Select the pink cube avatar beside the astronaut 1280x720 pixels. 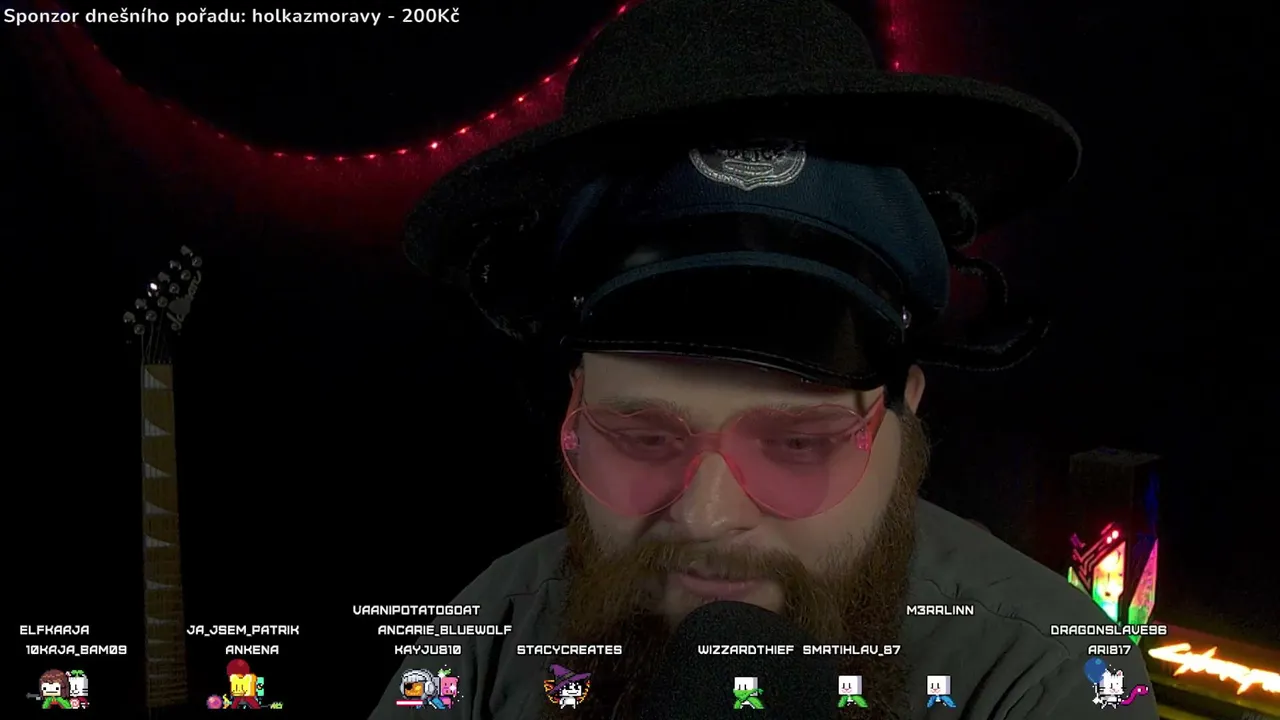coord(448,689)
